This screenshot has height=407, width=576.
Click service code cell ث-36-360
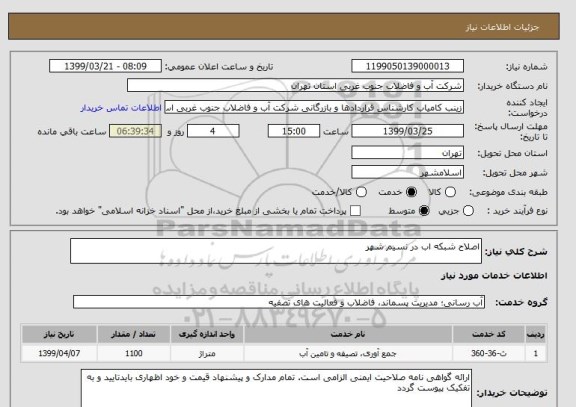[x=489, y=353]
